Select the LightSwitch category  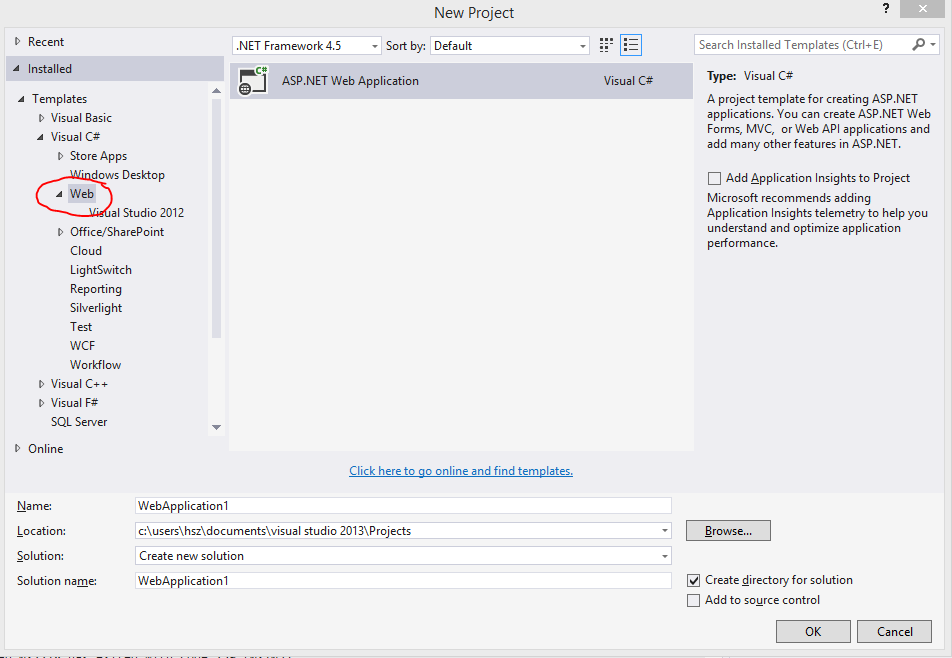pos(101,270)
